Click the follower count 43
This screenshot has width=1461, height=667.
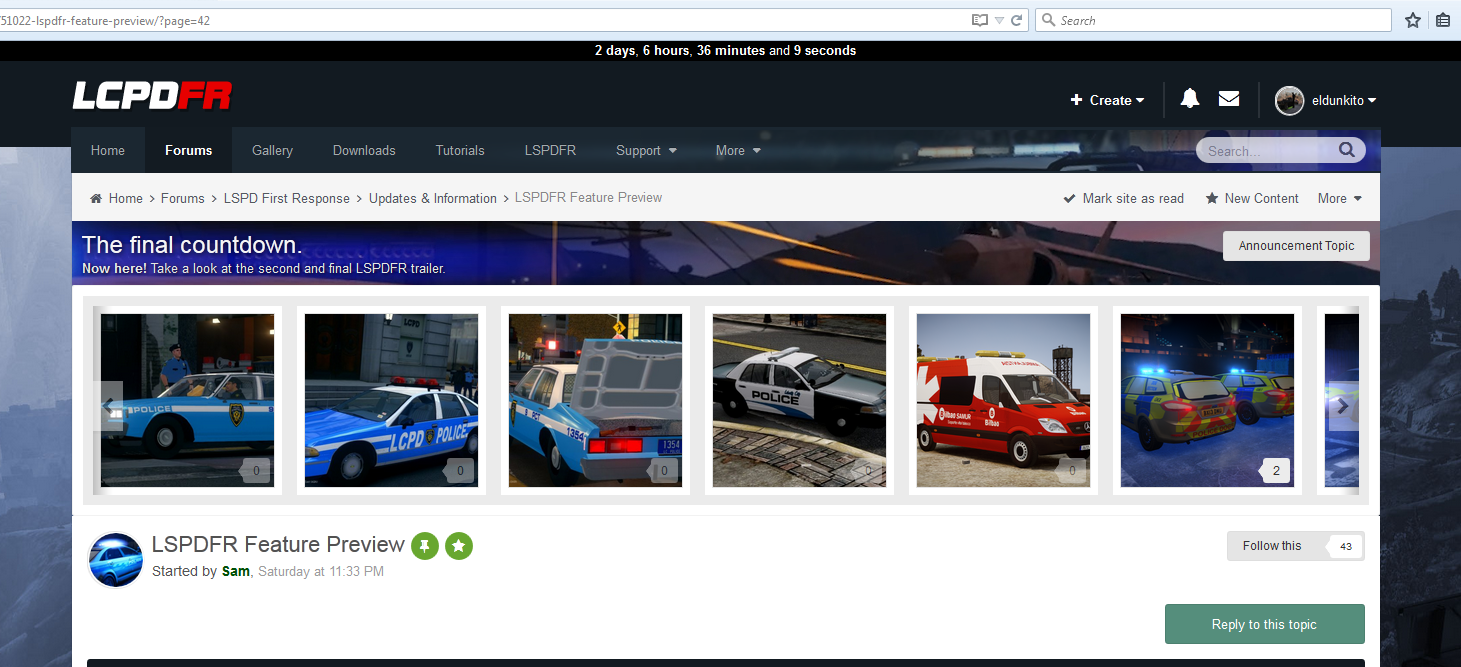point(1345,546)
